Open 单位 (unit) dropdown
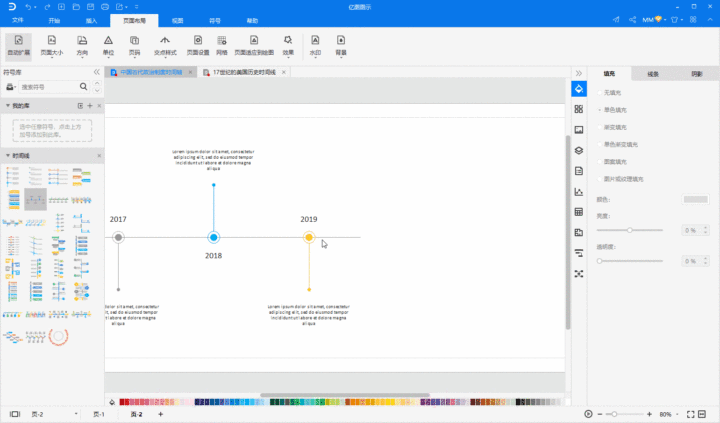 (x=108, y=45)
